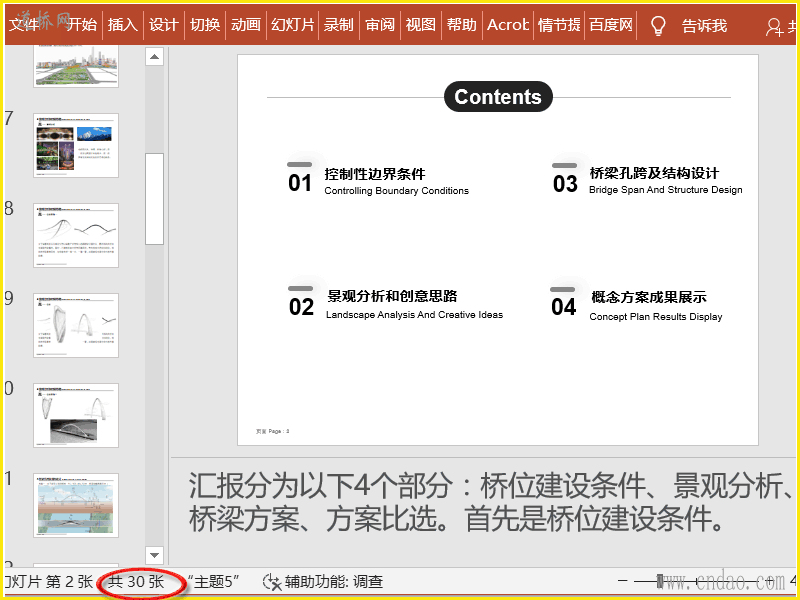This screenshot has width=800, height=600.
Task: Click the thumbnail pane scroll-up arrow
Action: [154, 56]
